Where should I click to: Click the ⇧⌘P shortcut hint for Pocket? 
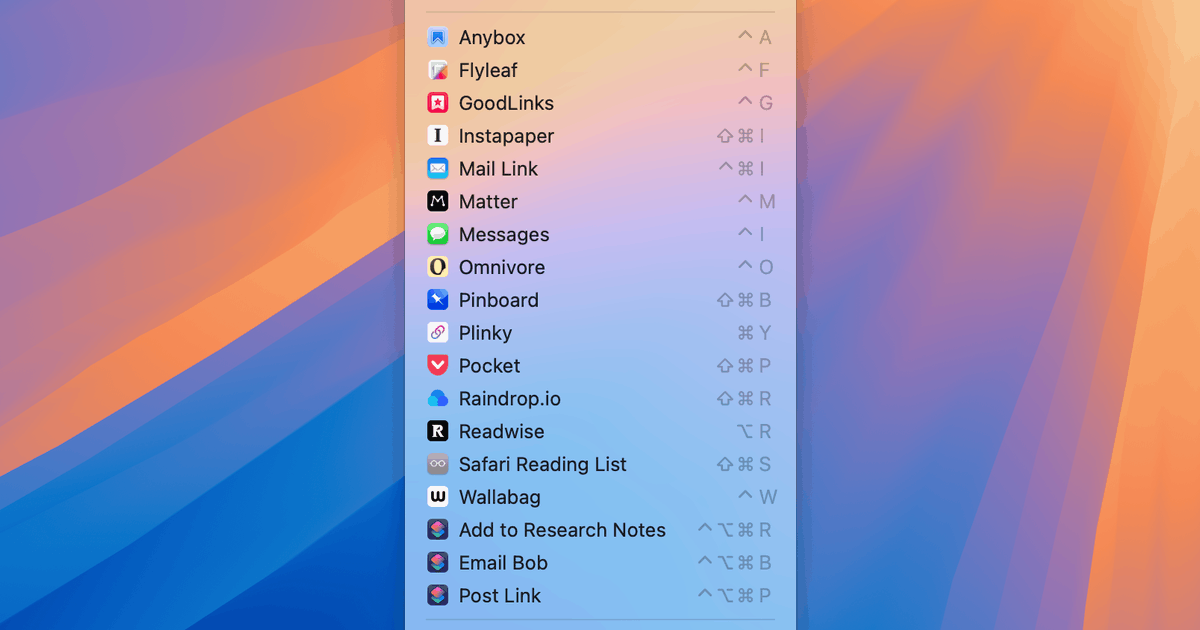coord(744,366)
